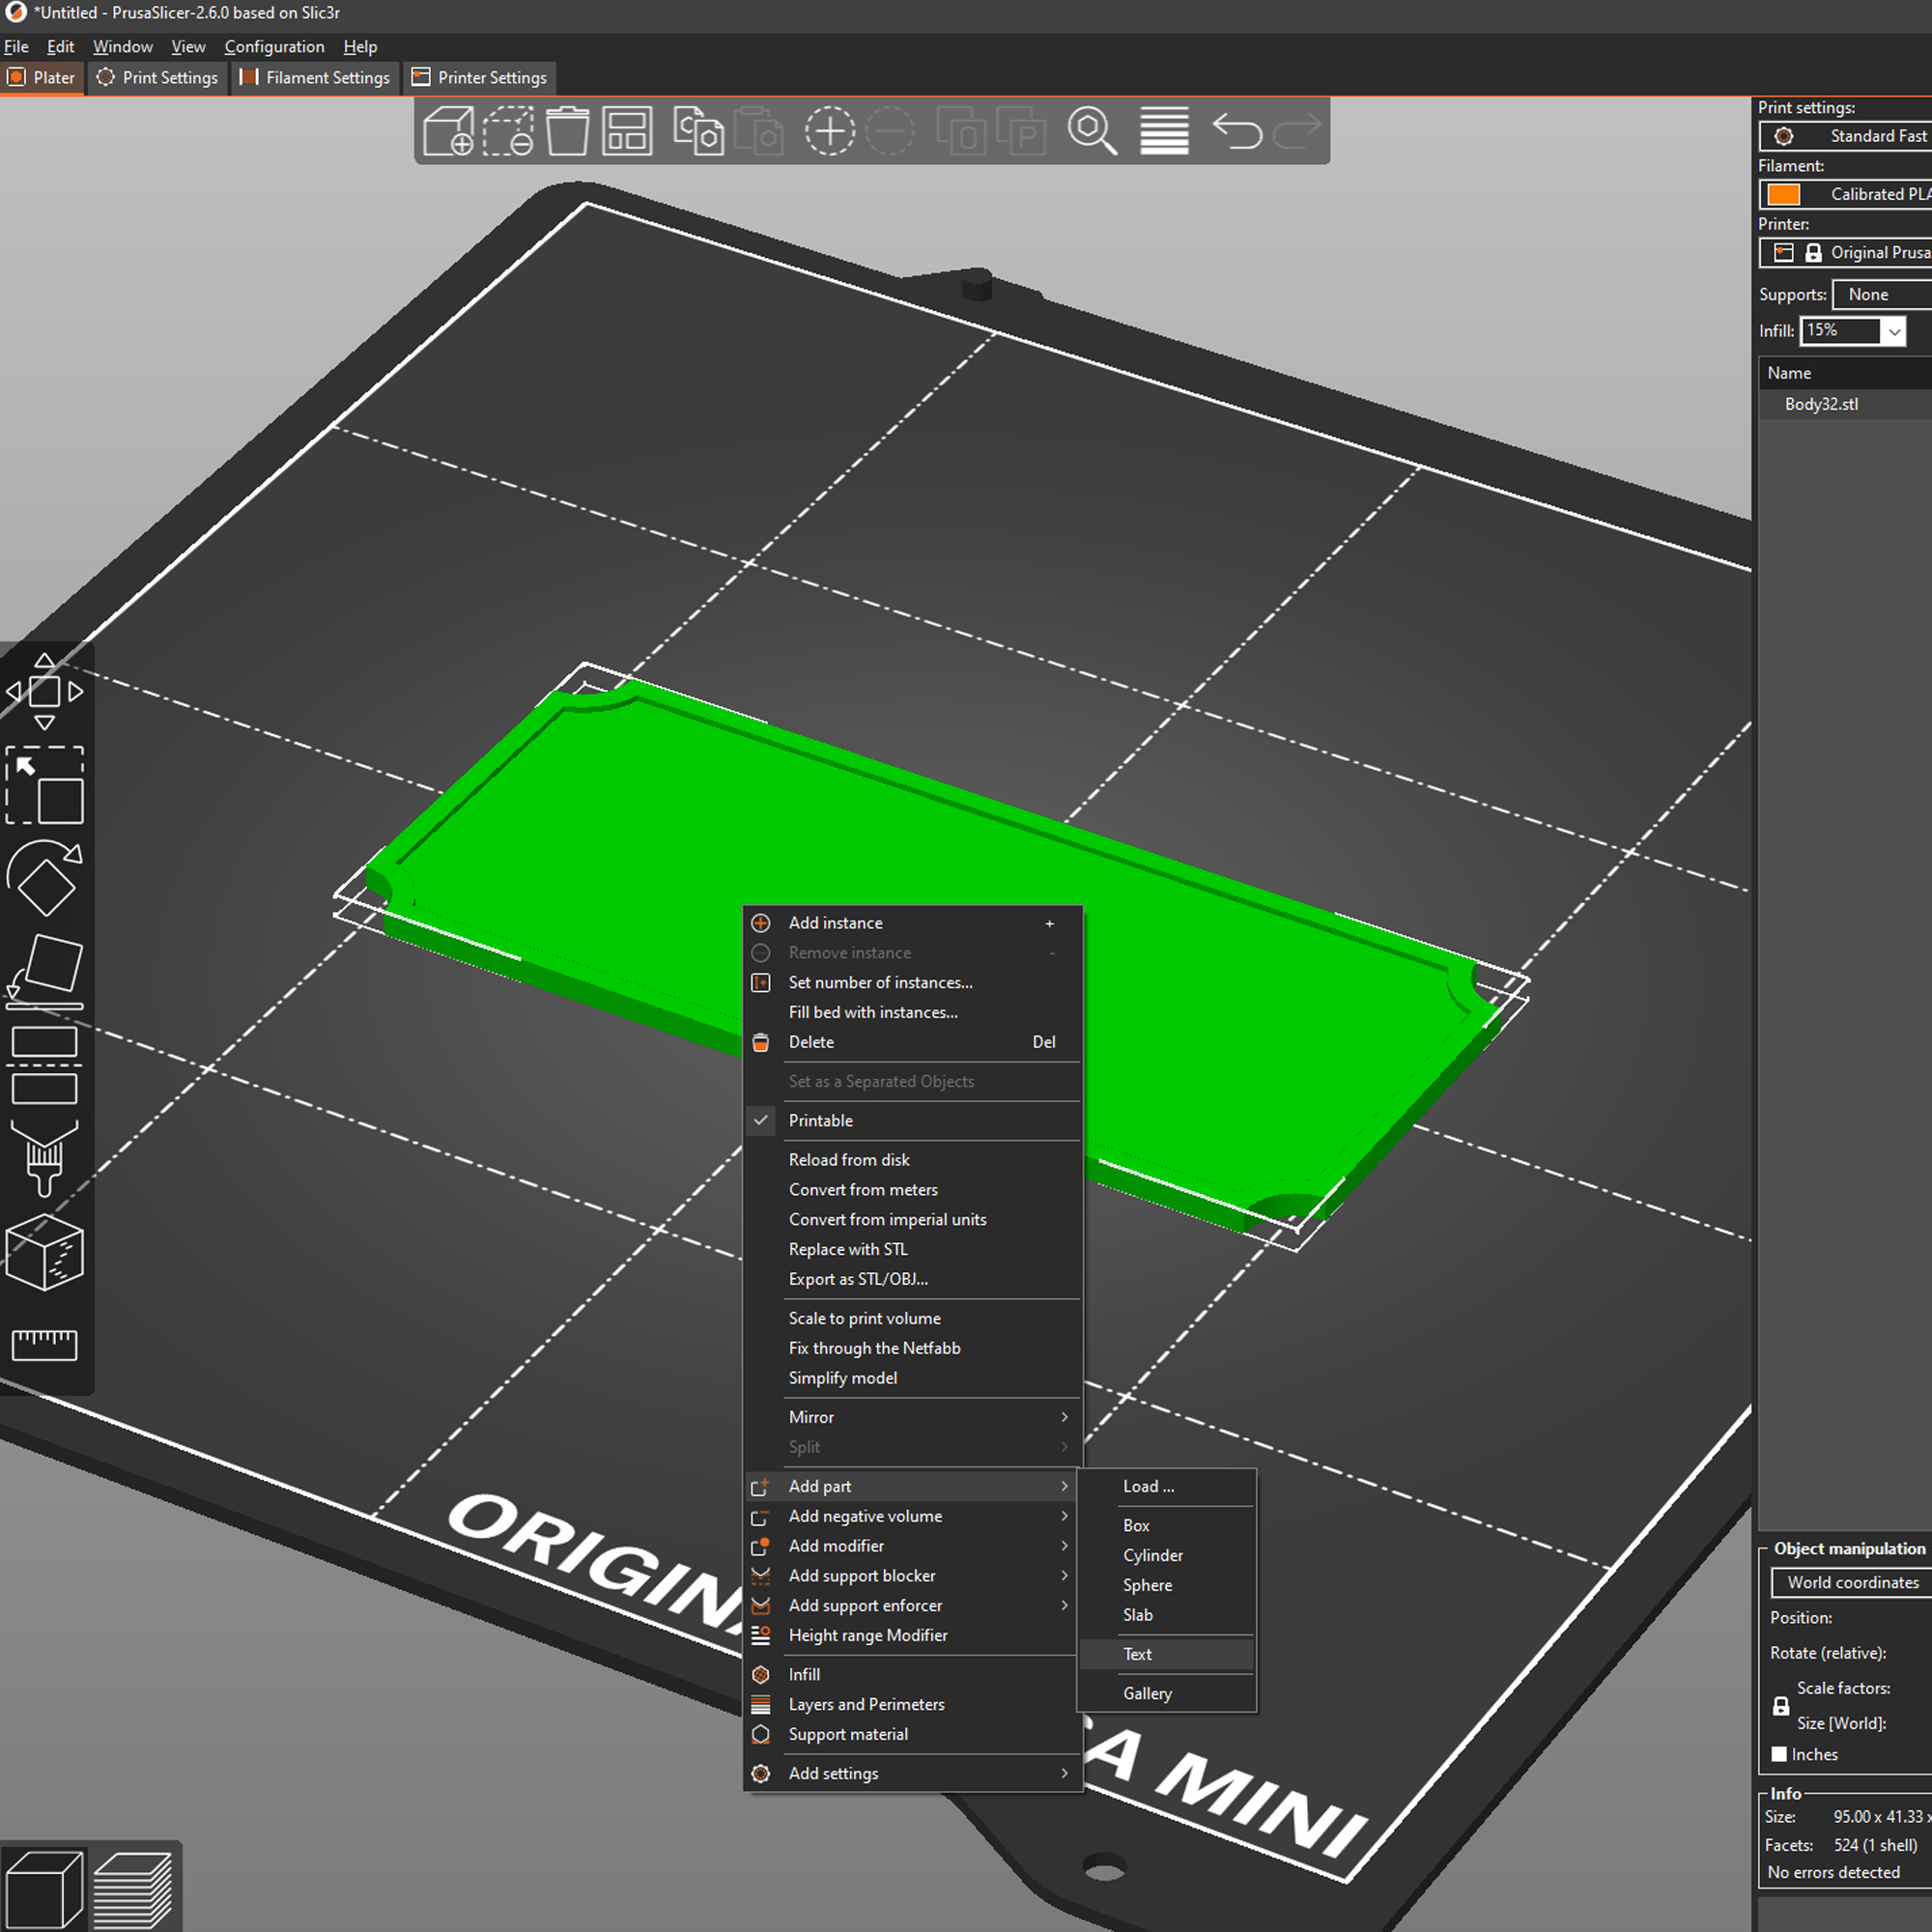Toggle scale factors lock icon
This screenshot has width=1932, height=1932.
pos(1781,1706)
